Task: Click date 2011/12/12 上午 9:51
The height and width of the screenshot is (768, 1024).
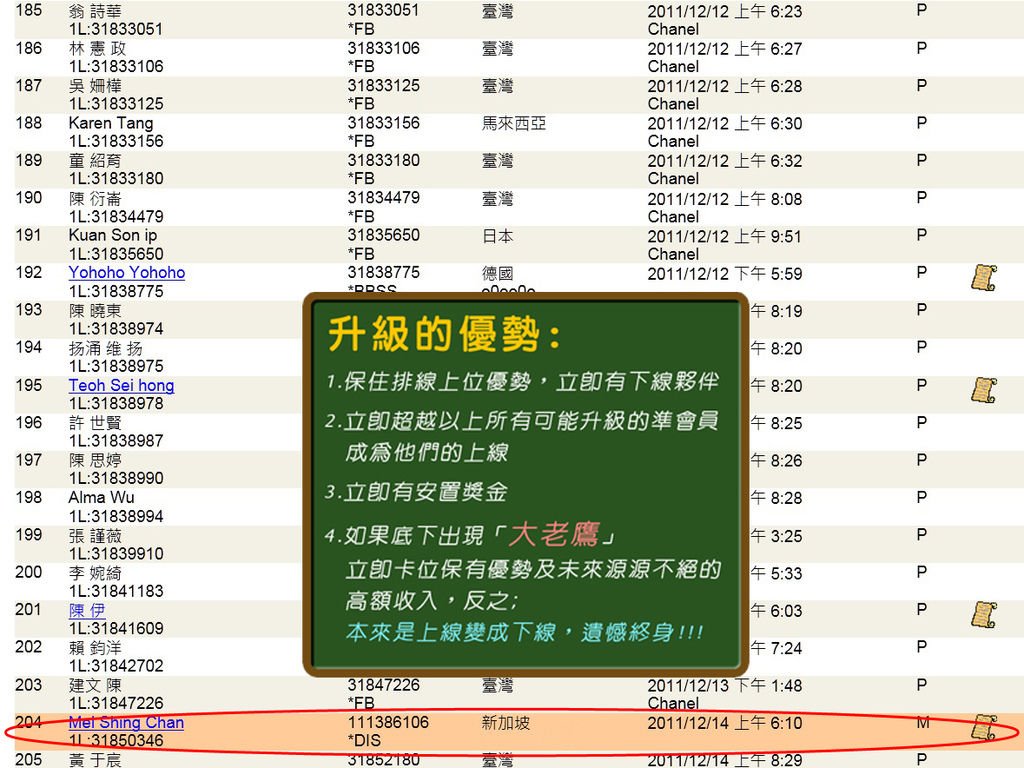Action: pos(724,236)
